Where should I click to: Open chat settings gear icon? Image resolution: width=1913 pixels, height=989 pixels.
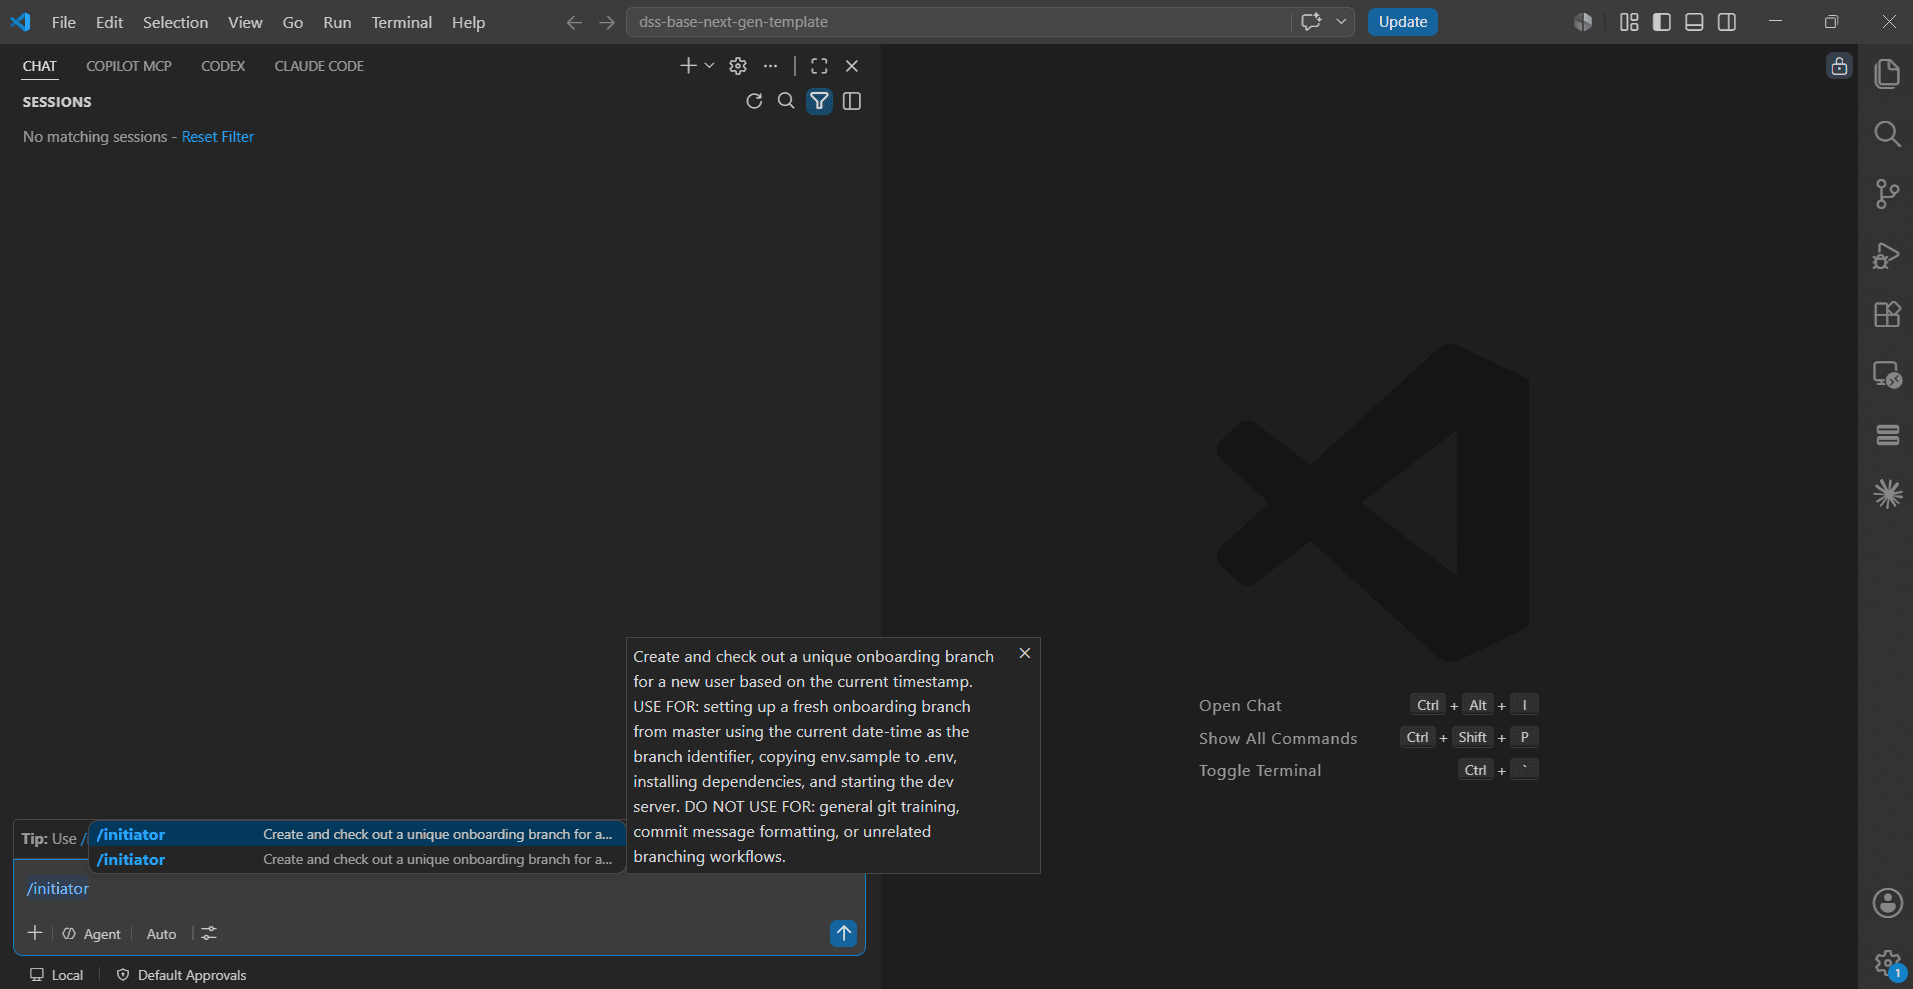(738, 66)
